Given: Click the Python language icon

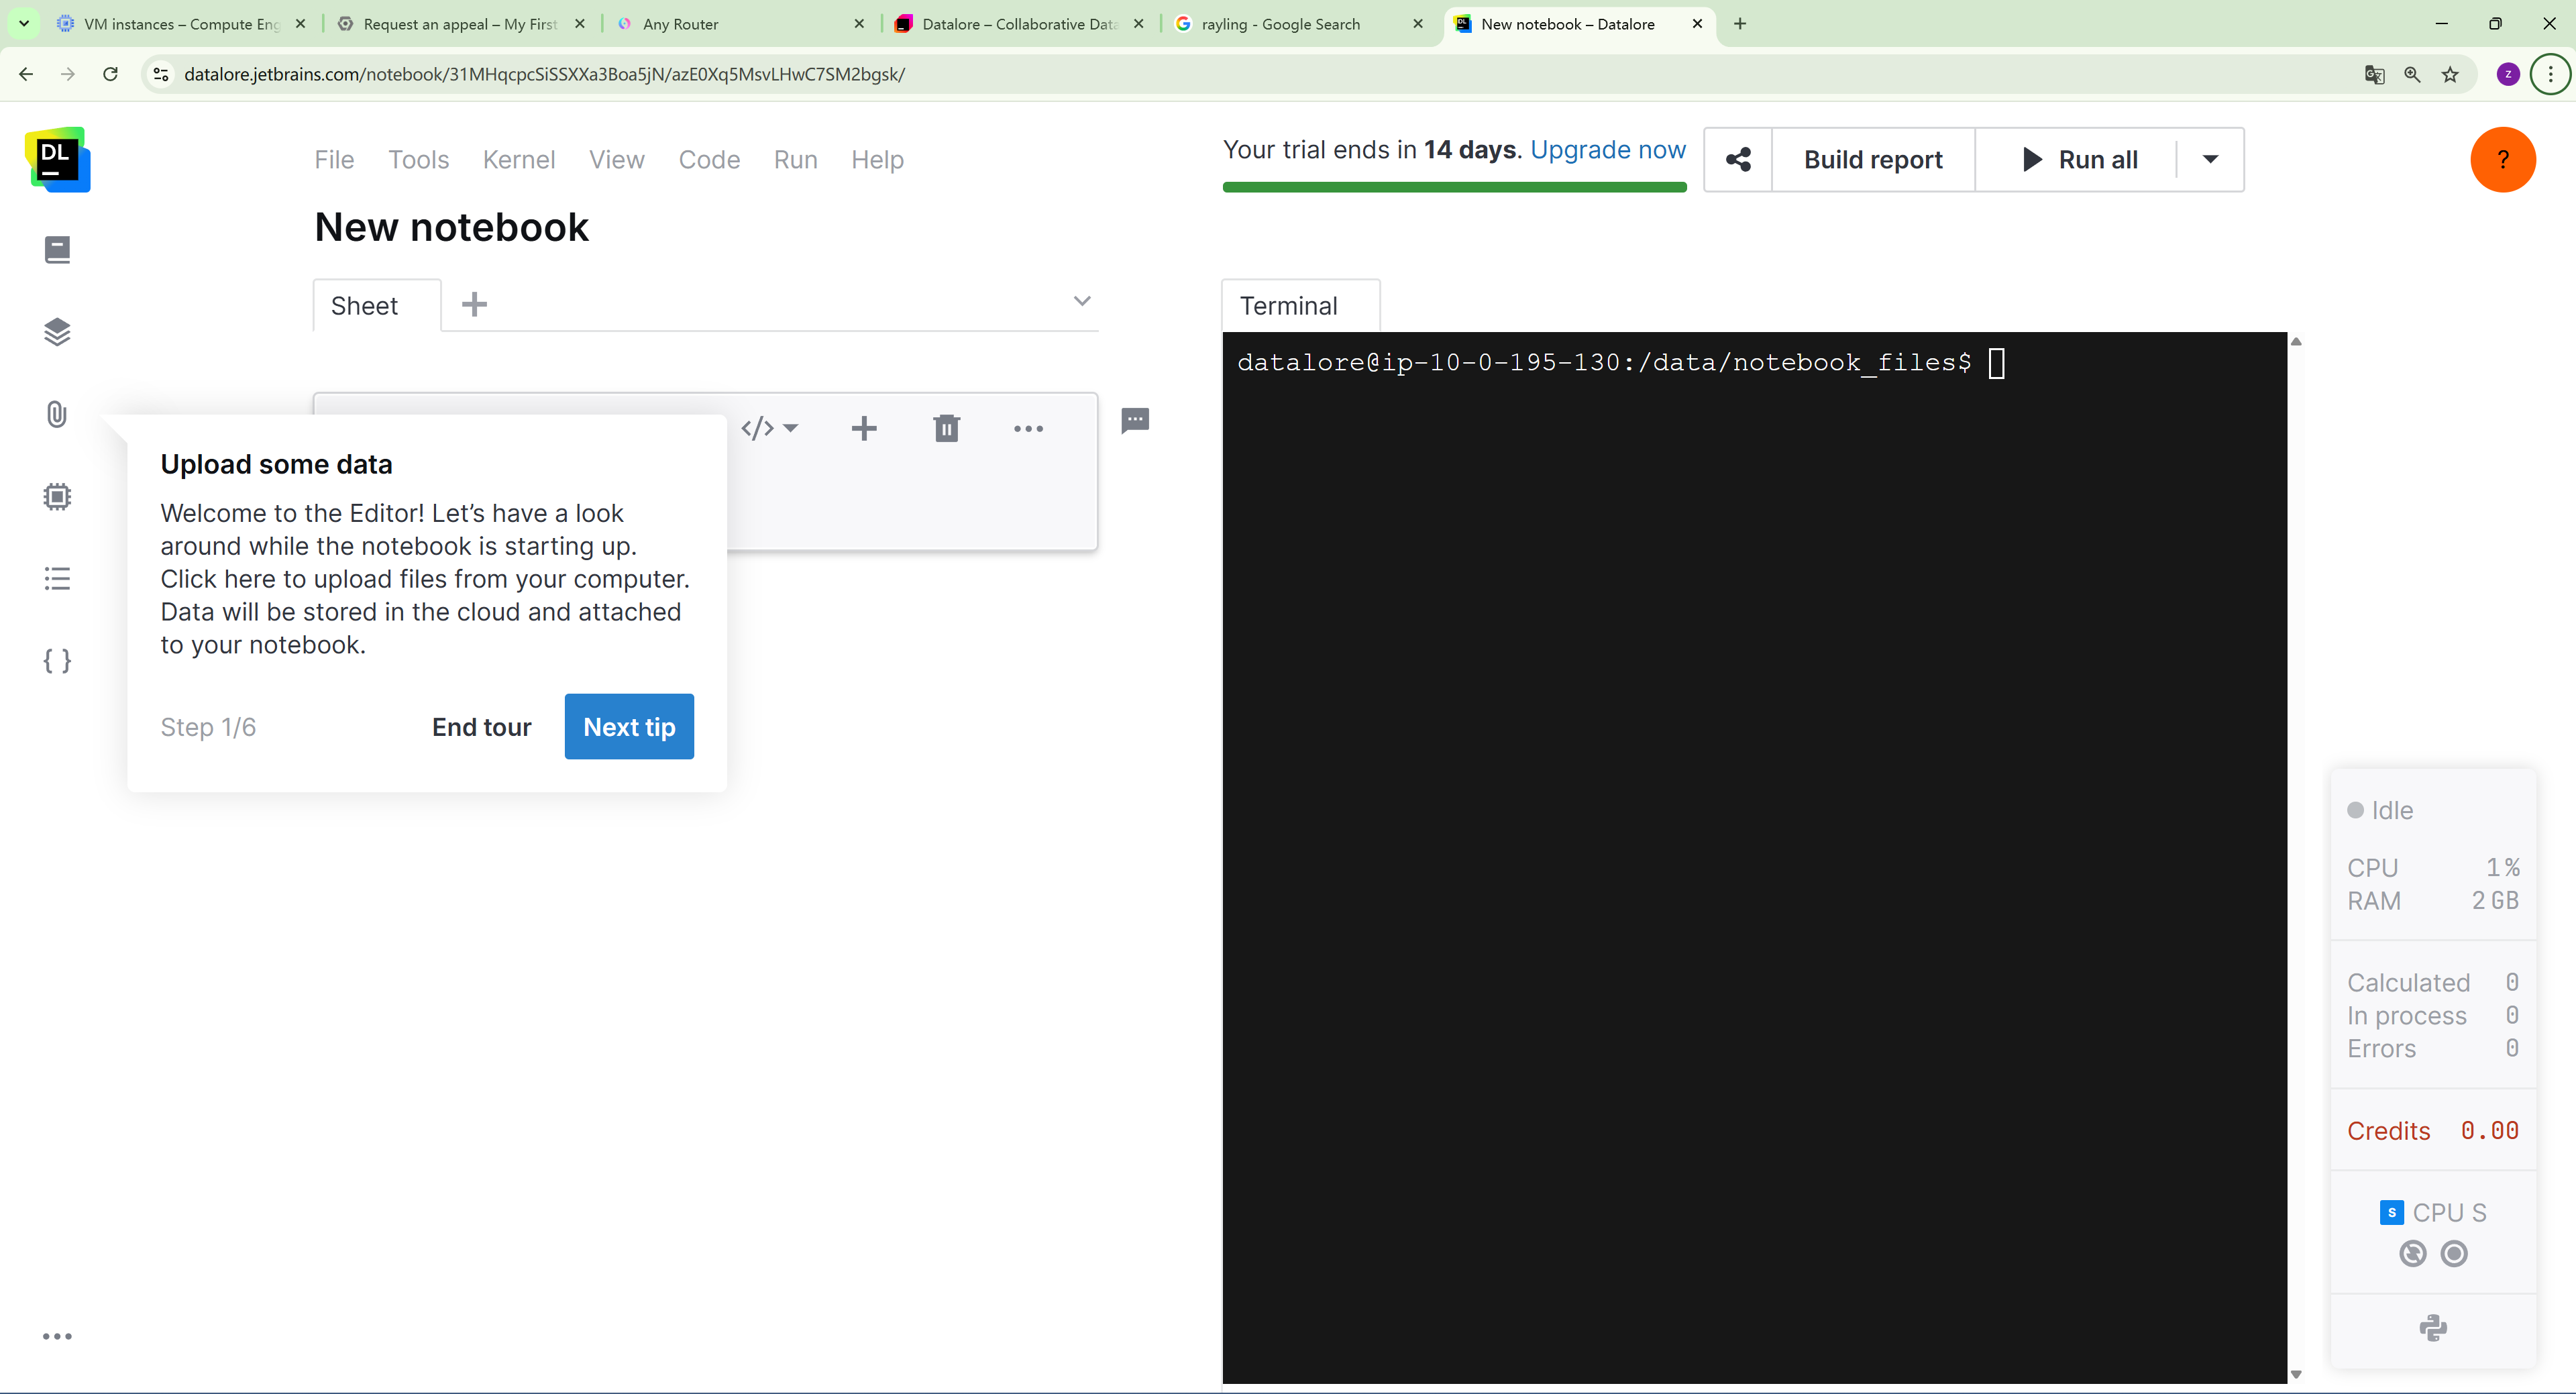Looking at the screenshot, I should pos(2433,1328).
